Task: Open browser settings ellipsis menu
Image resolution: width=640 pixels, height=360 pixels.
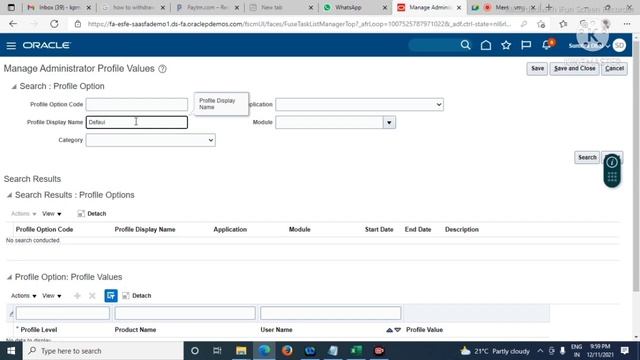Action: pyautogui.click(x=627, y=24)
